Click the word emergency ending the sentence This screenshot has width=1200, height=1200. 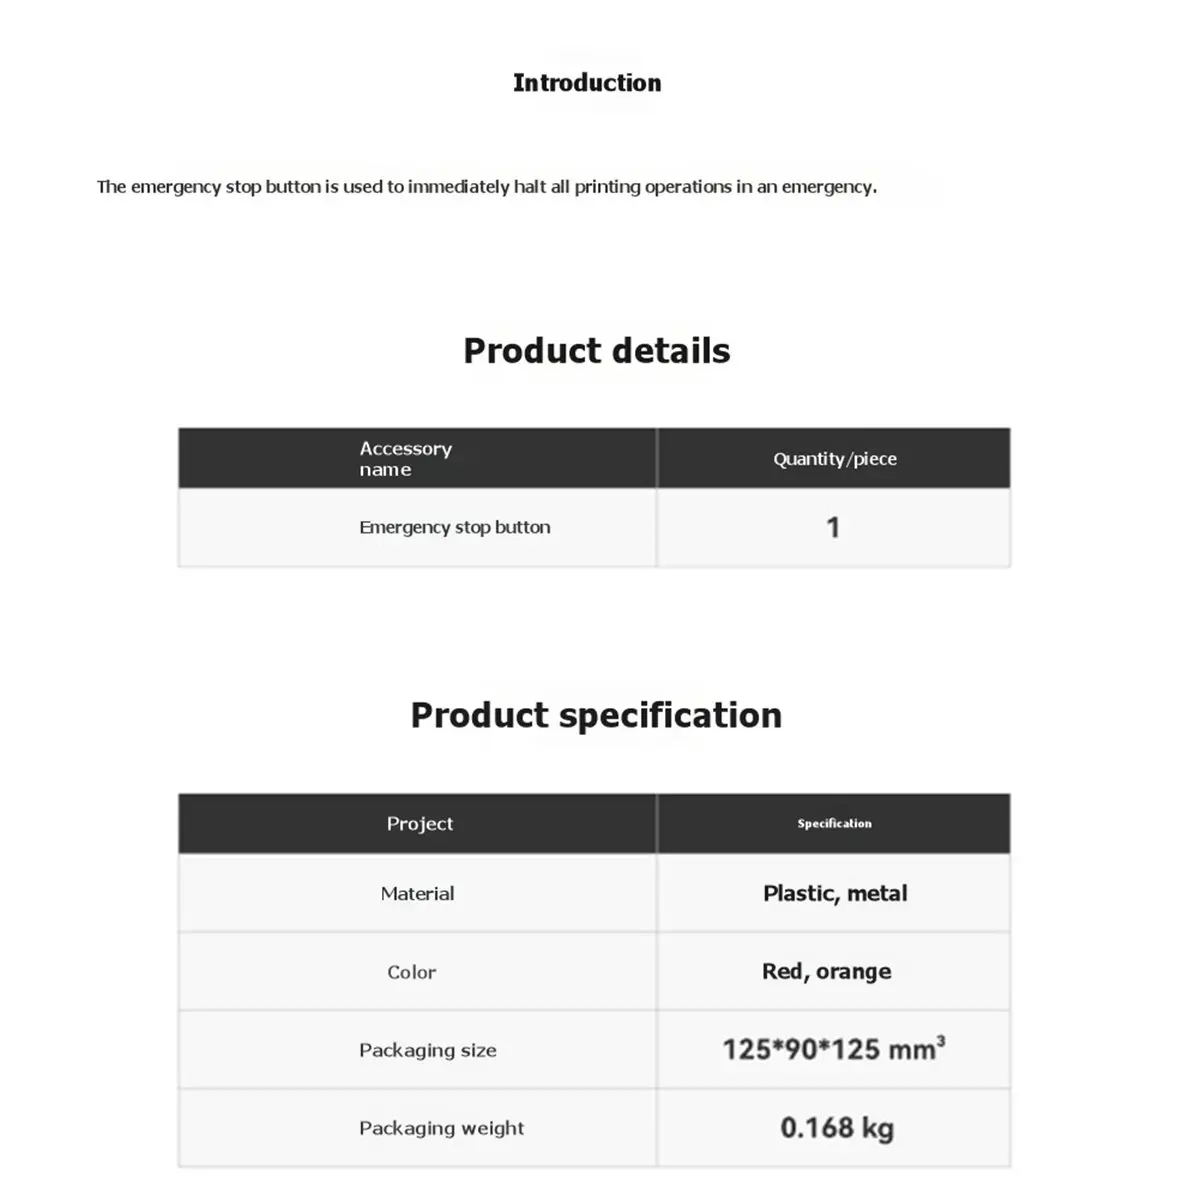(829, 187)
